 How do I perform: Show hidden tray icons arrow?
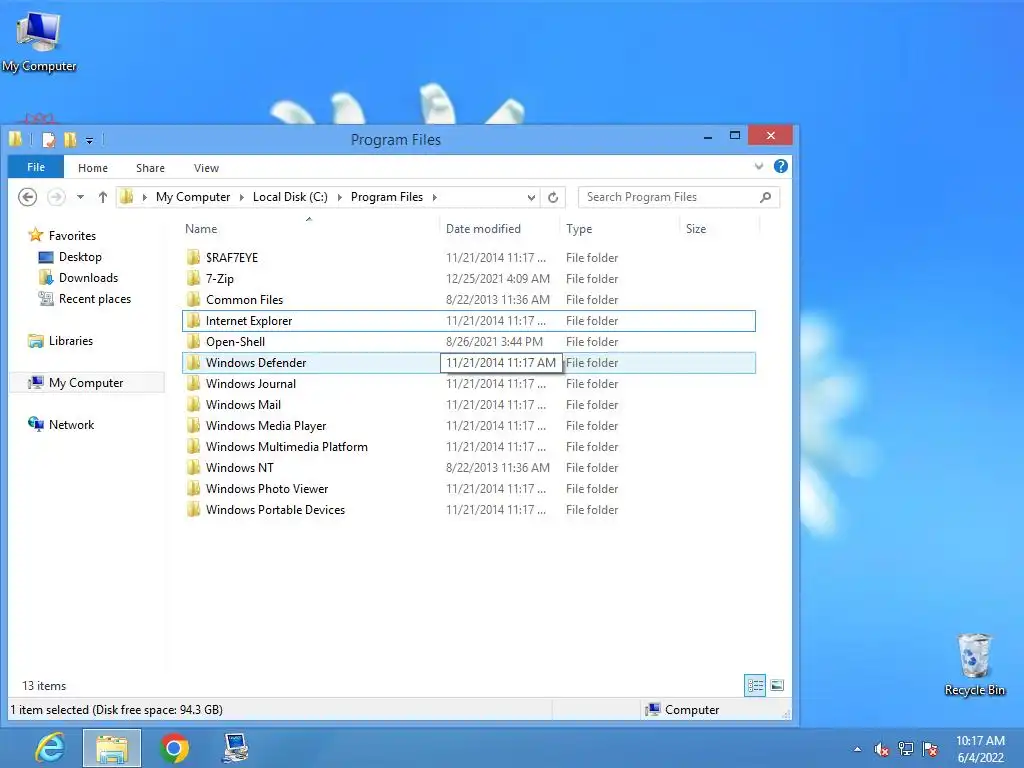857,749
